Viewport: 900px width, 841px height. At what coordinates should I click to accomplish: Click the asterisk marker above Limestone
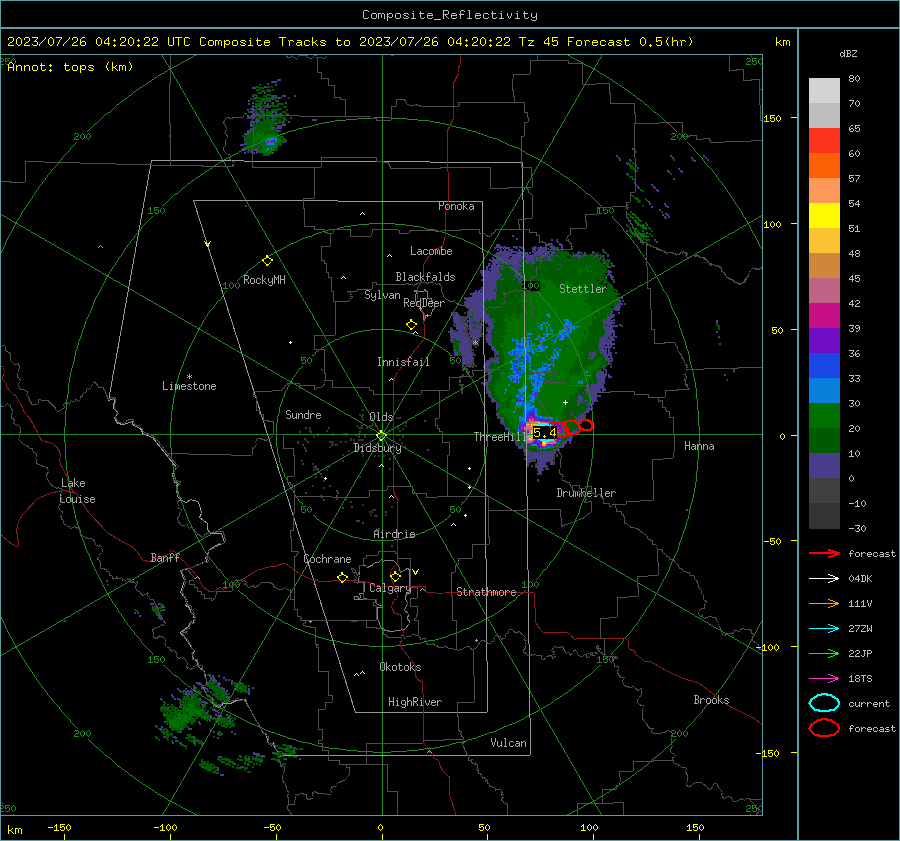coord(189,377)
